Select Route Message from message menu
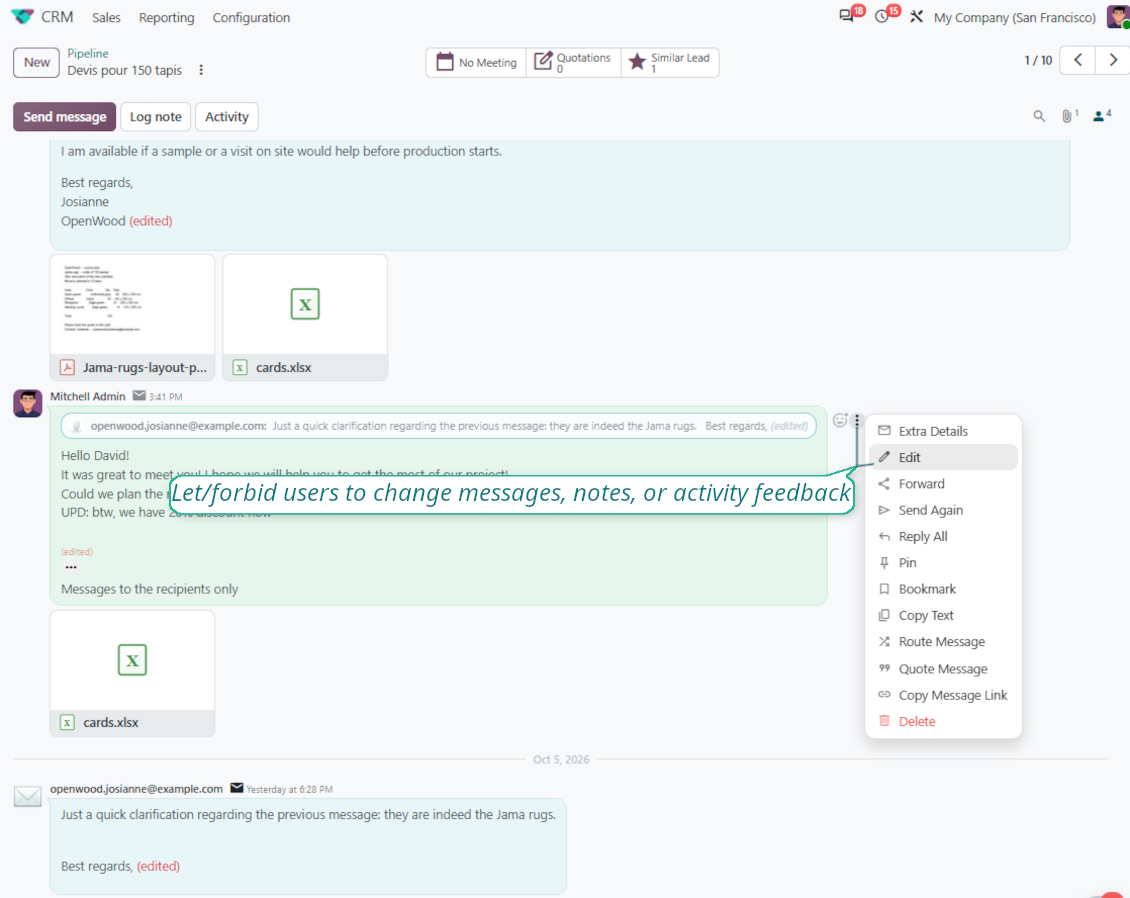The width and height of the screenshot is (1130, 898). point(943,642)
